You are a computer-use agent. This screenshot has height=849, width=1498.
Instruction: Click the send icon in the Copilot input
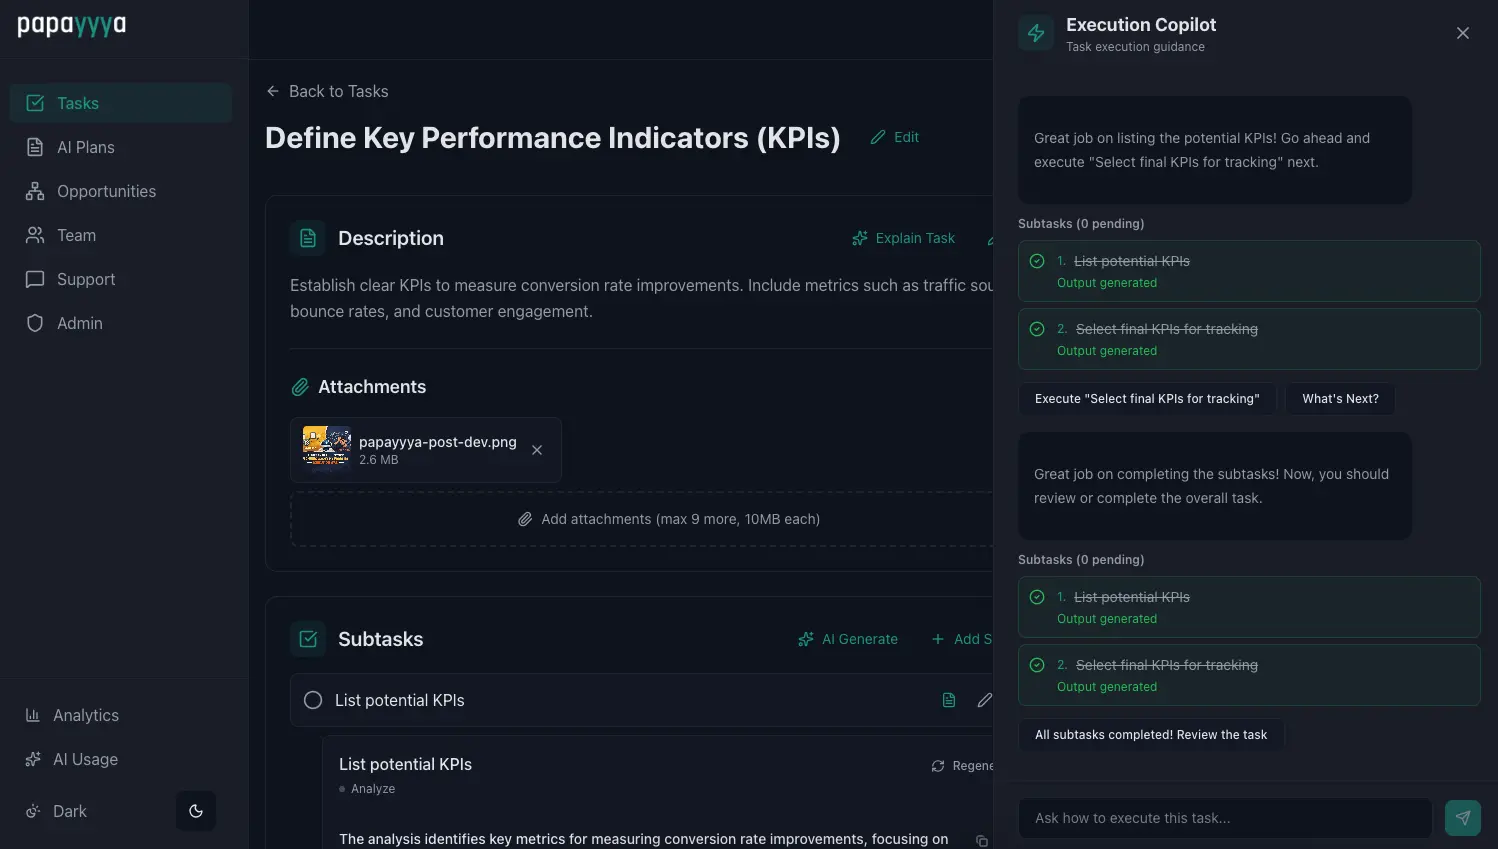click(1462, 817)
